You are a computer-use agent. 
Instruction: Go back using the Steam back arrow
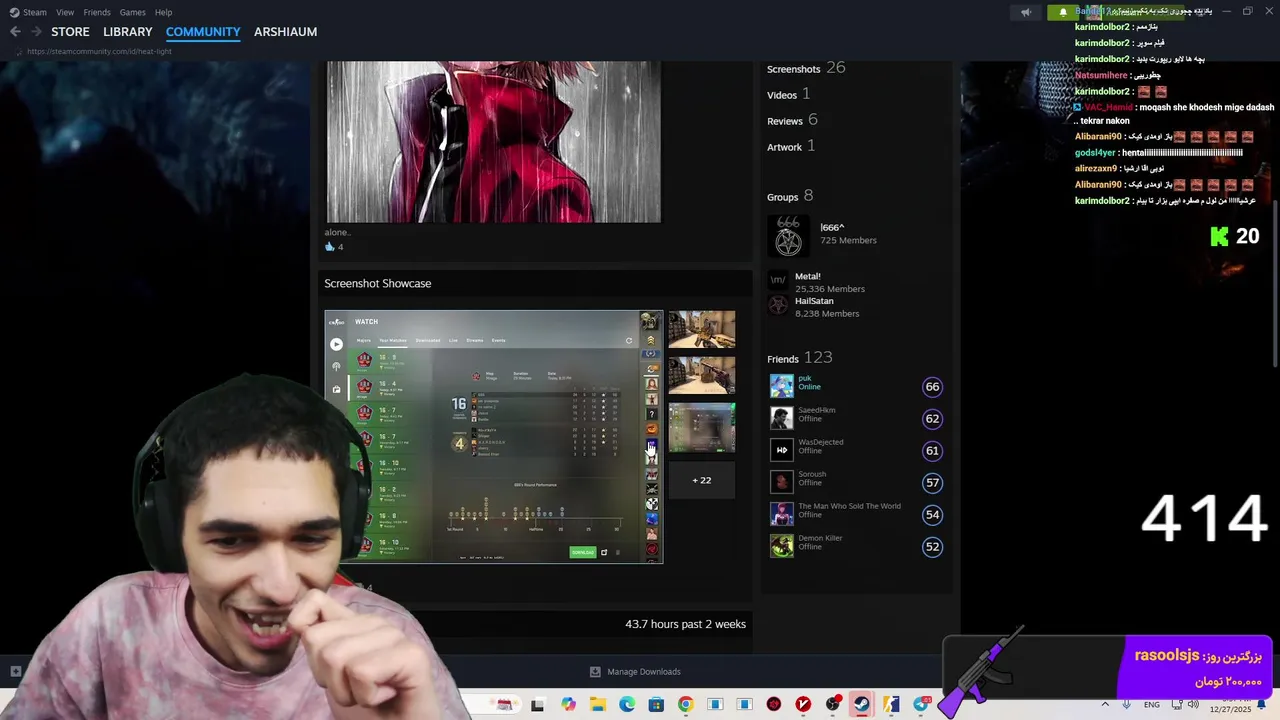[15, 32]
